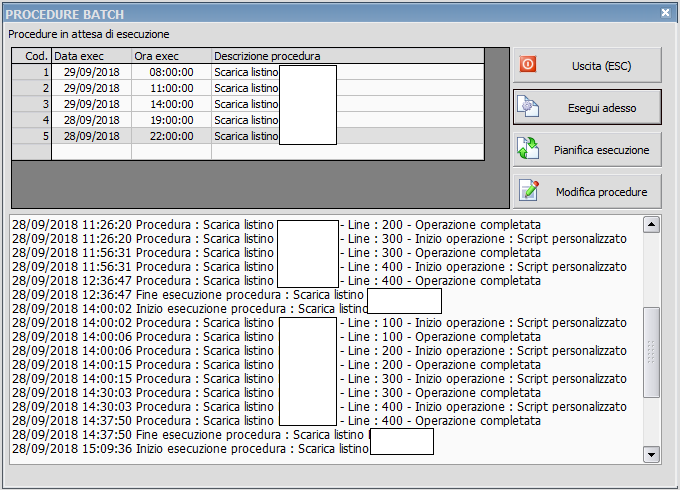
Task: Click log line 14:37:50 Line 400 Operazione completata
Action: click(x=276, y=421)
